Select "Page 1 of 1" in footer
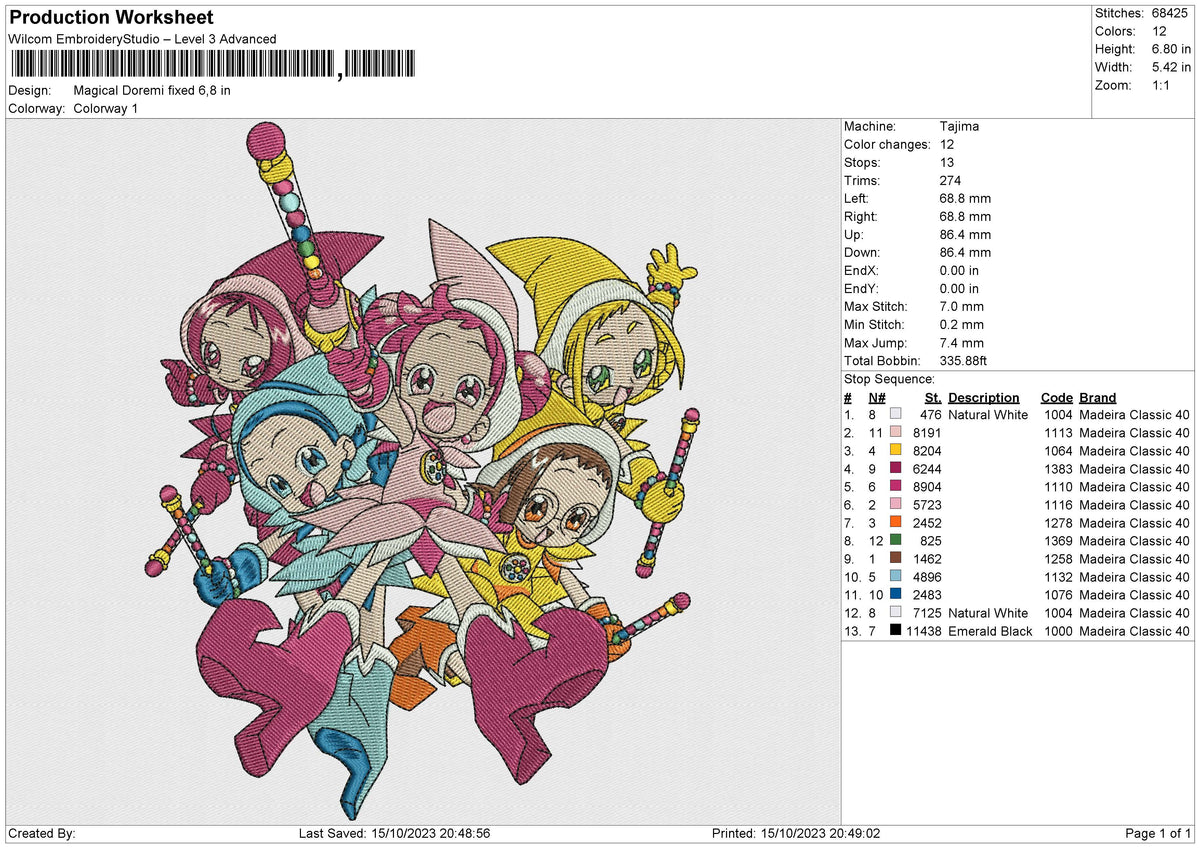 (1158, 833)
